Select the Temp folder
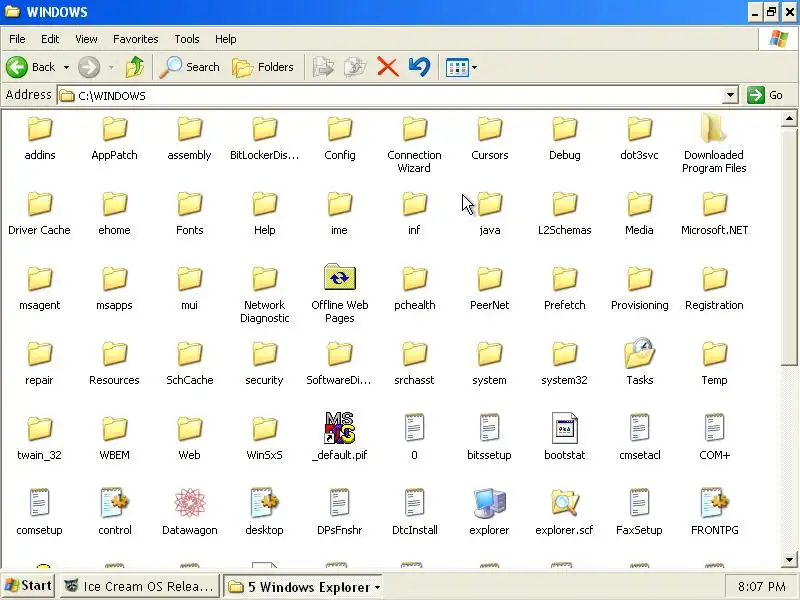This screenshot has width=800, height=600. point(714,363)
